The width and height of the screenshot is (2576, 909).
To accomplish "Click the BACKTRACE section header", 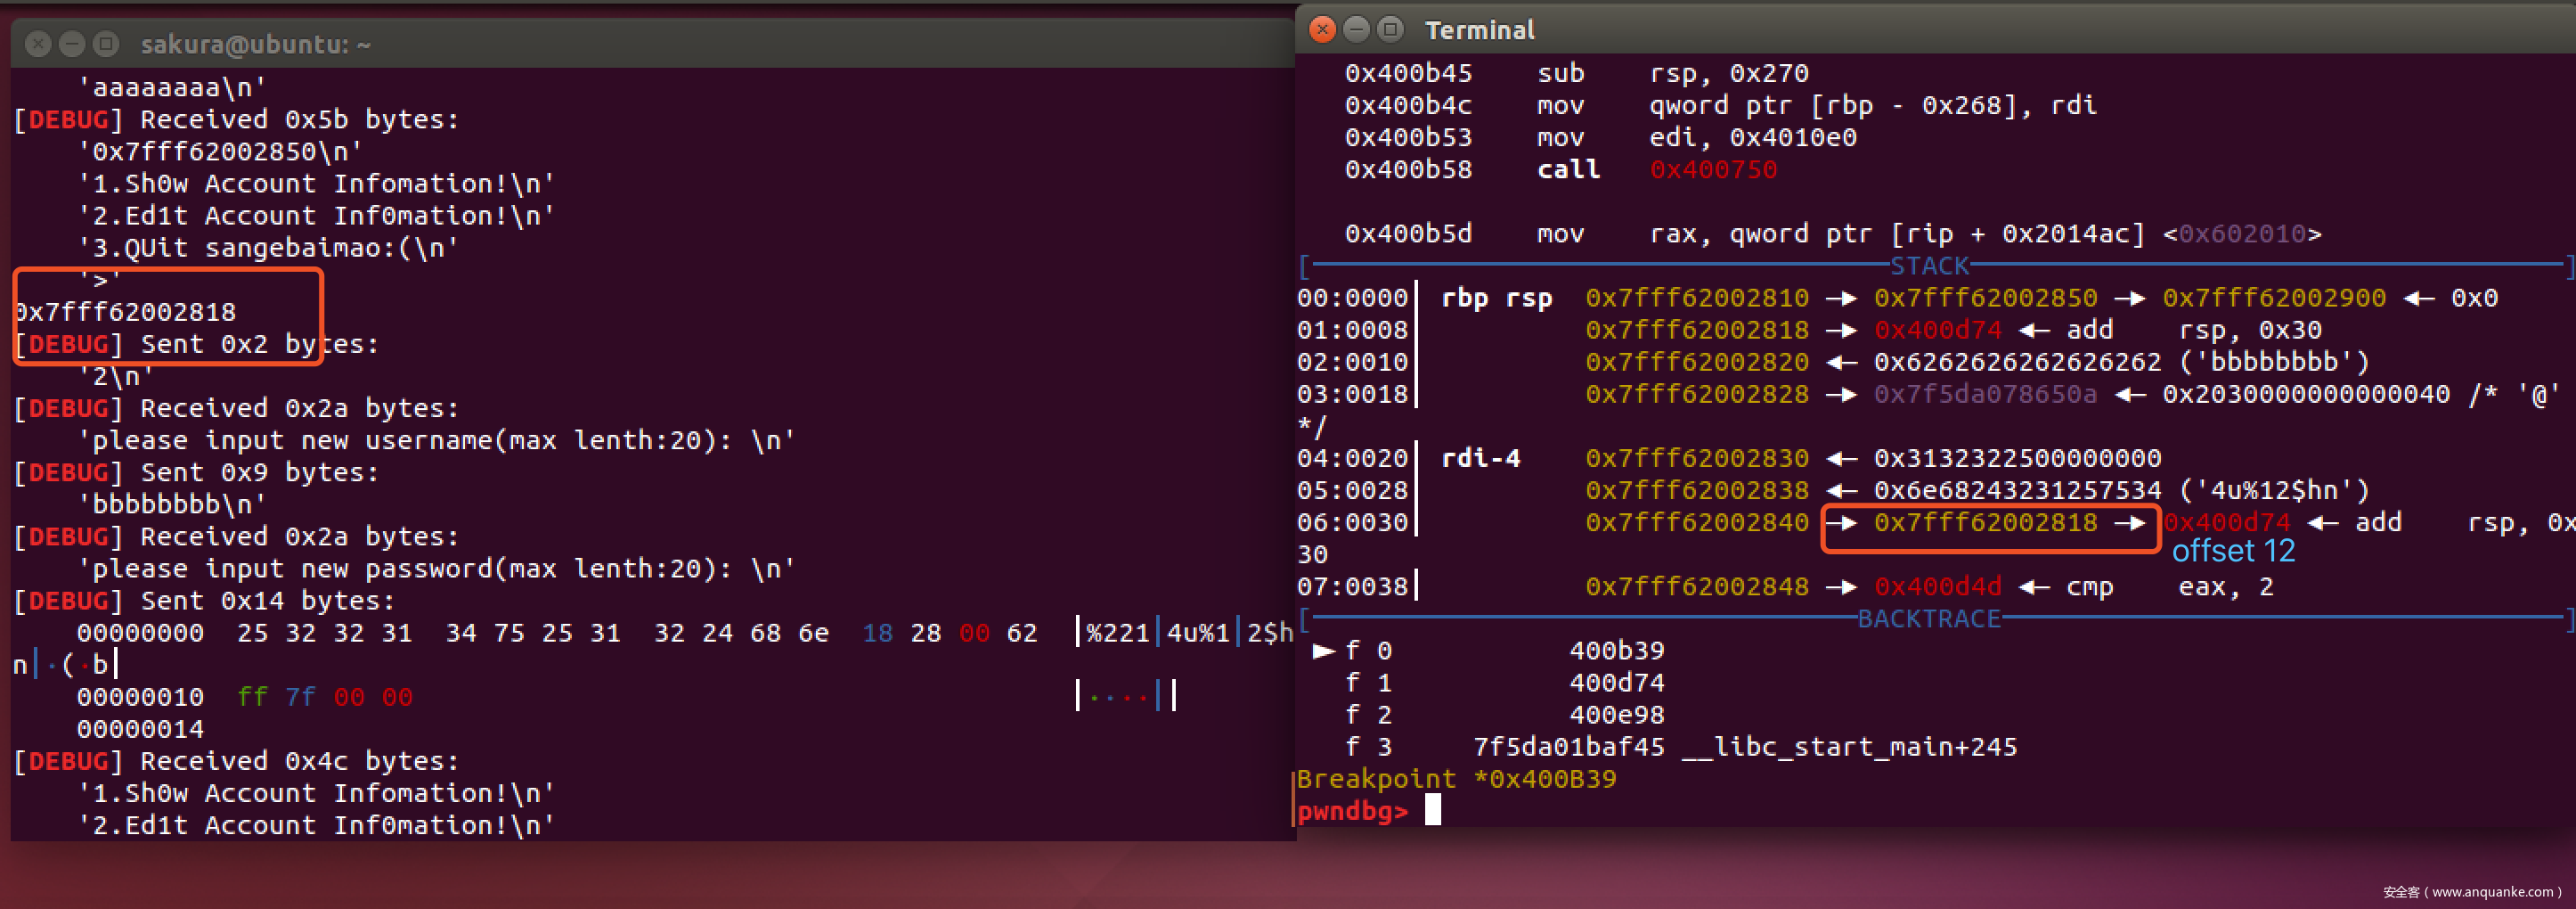I will (1929, 619).
